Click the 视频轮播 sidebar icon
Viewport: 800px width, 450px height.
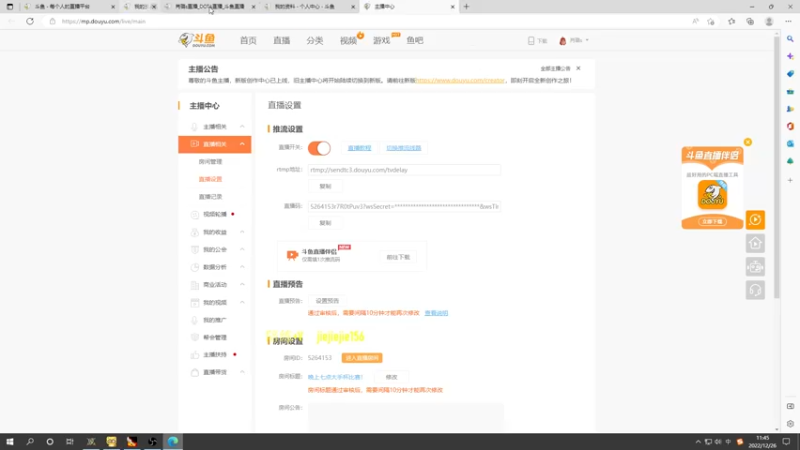click(194, 214)
